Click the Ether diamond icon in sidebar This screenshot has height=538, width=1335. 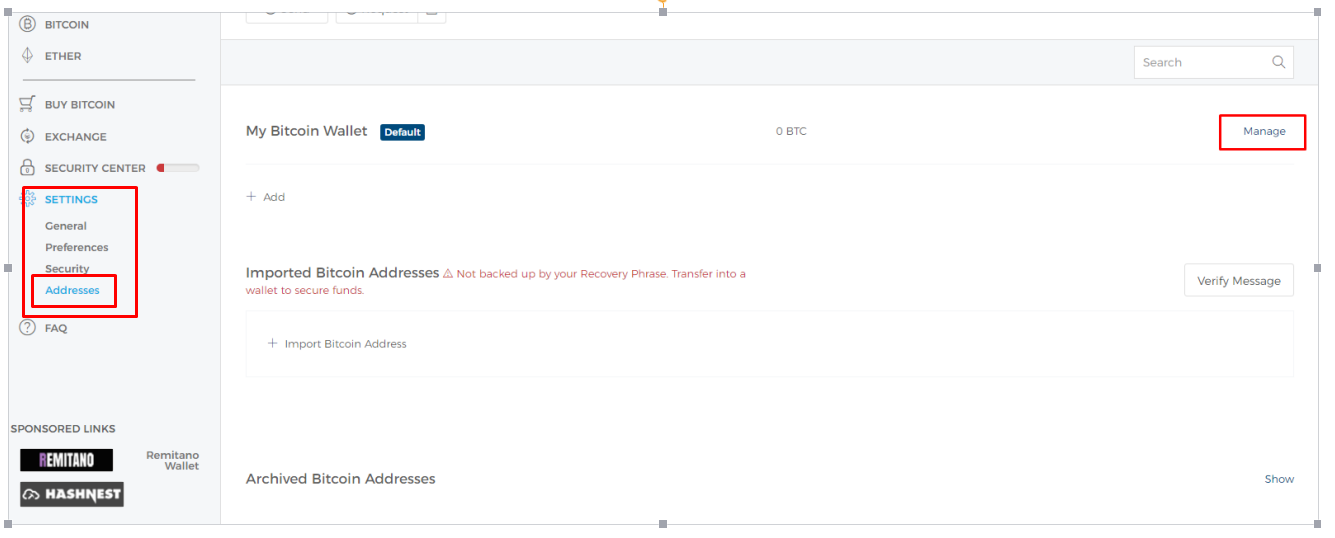(27, 56)
